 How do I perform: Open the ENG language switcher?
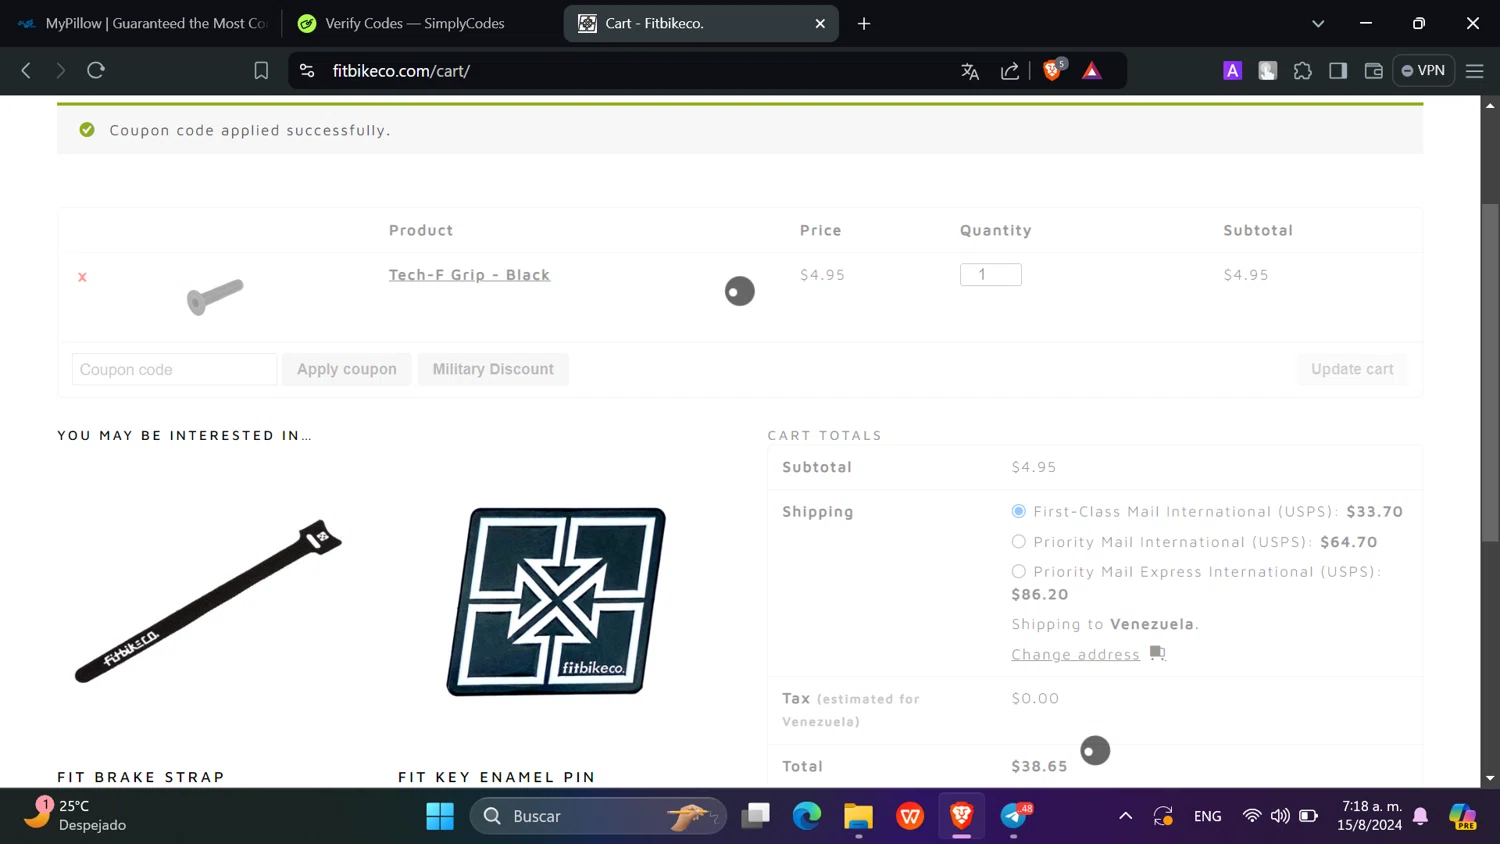[x=1207, y=816]
